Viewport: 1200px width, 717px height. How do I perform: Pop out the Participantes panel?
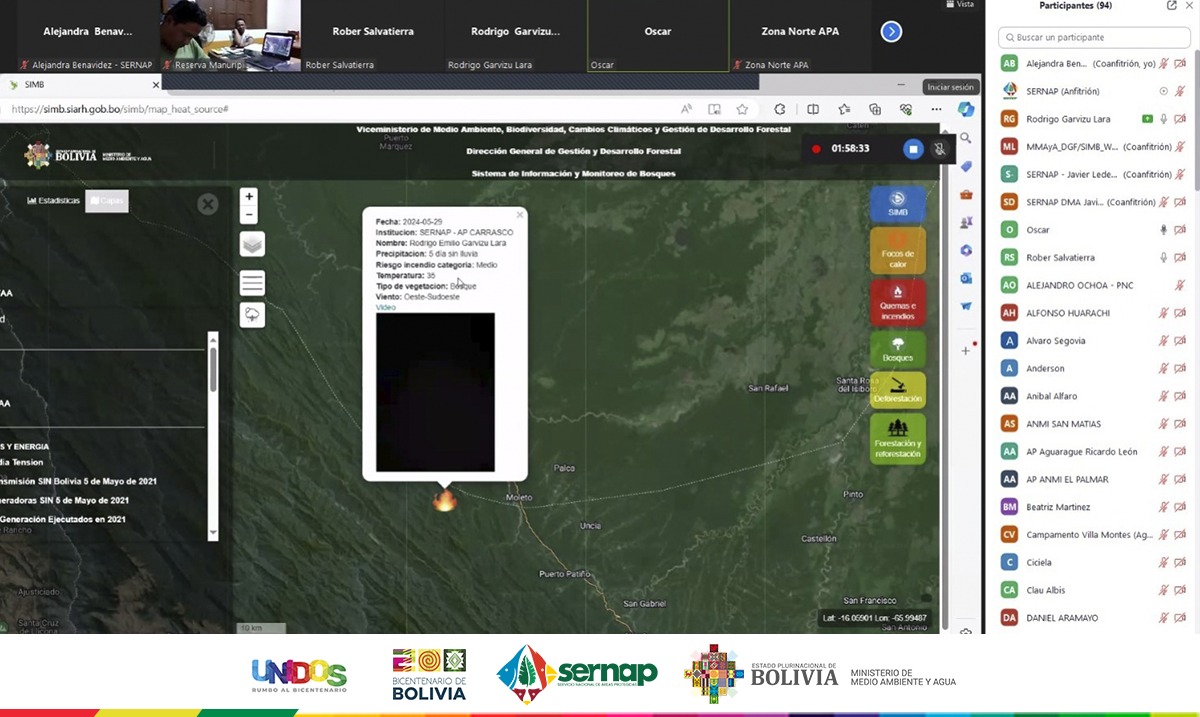click(x=1171, y=6)
